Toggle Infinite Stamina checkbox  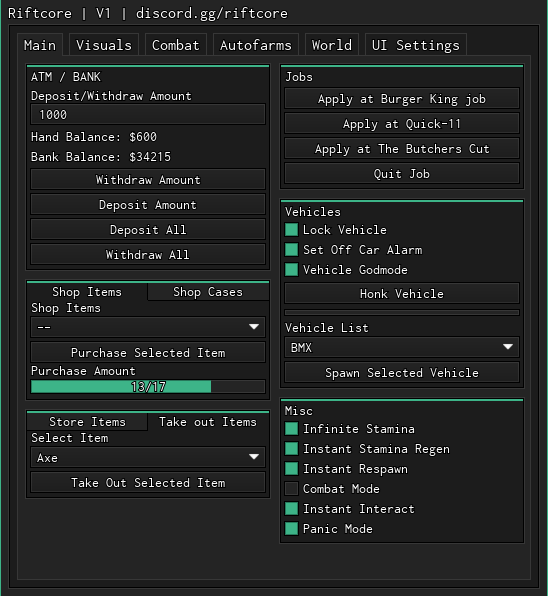click(291, 429)
